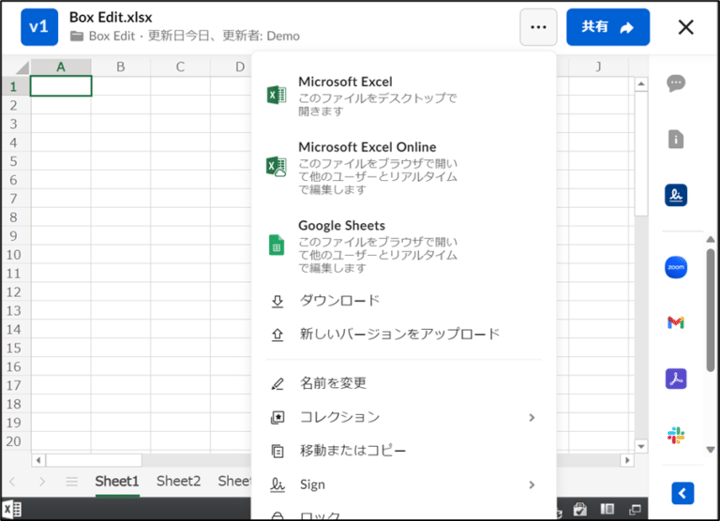Click the v1 version badge
The height and width of the screenshot is (521, 720).
[x=39, y=27]
